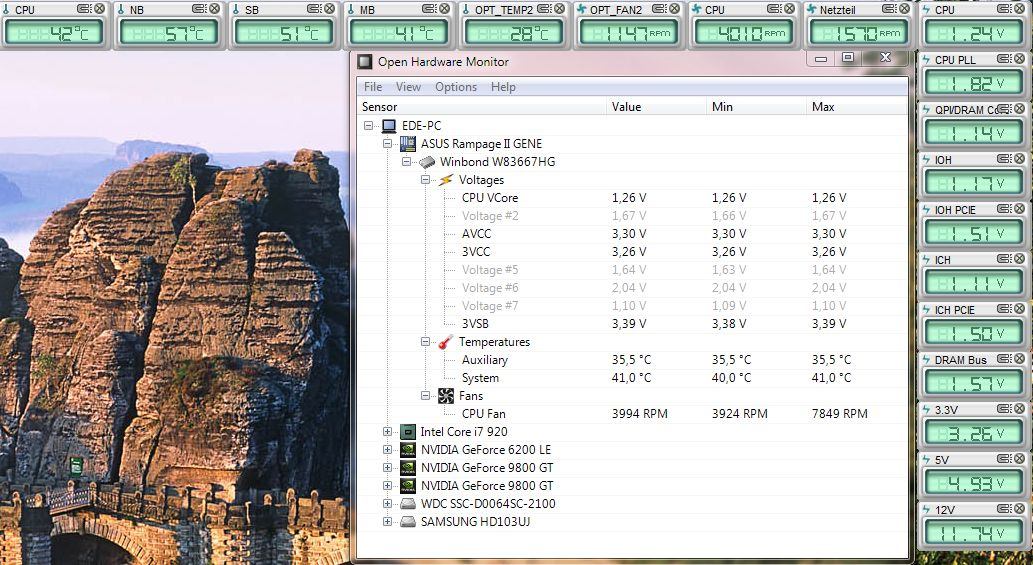Collapse the Temperatures group
The height and width of the screenshot is (565, 1033).
pyautogui.click(x=426, y=342)
